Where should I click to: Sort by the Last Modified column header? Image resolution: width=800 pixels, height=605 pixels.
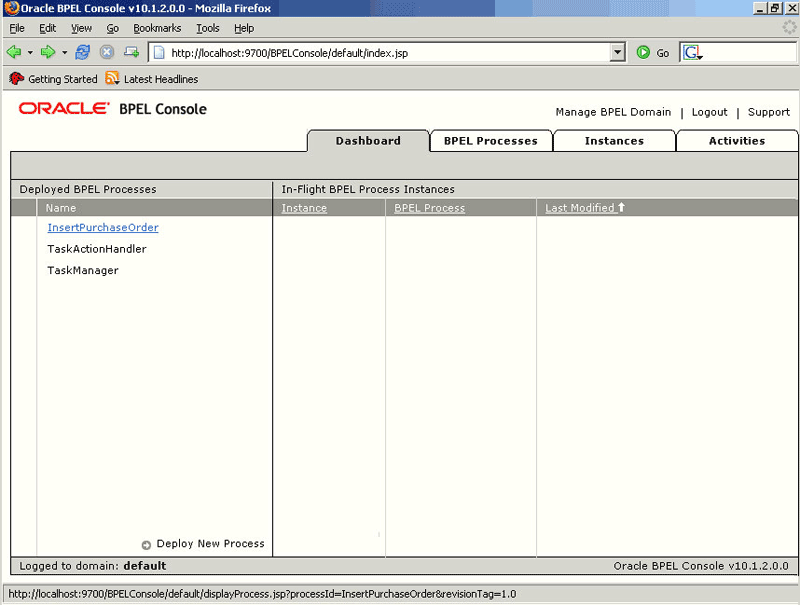580,208
